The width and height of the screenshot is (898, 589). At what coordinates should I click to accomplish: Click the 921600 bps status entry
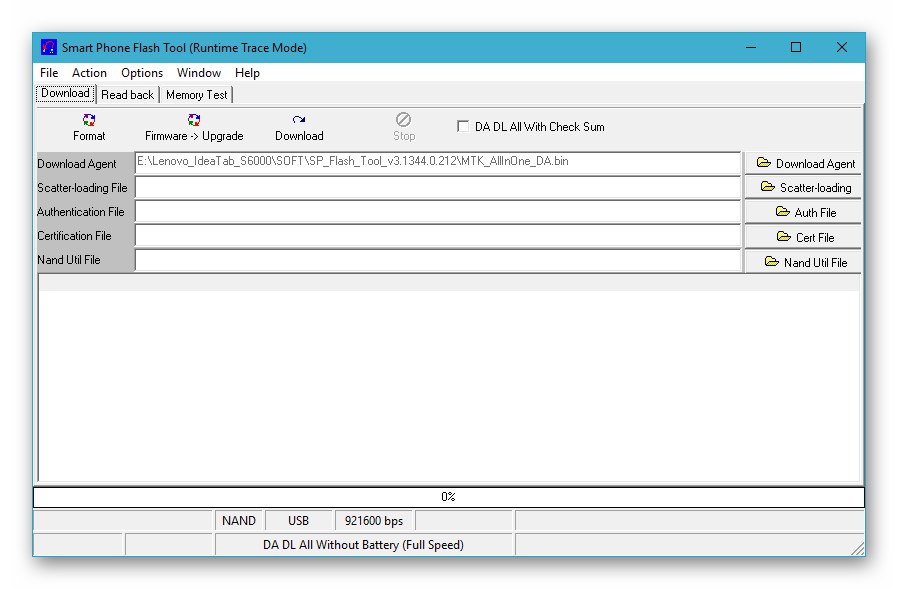pyautogui.click(x=374, y=520)
